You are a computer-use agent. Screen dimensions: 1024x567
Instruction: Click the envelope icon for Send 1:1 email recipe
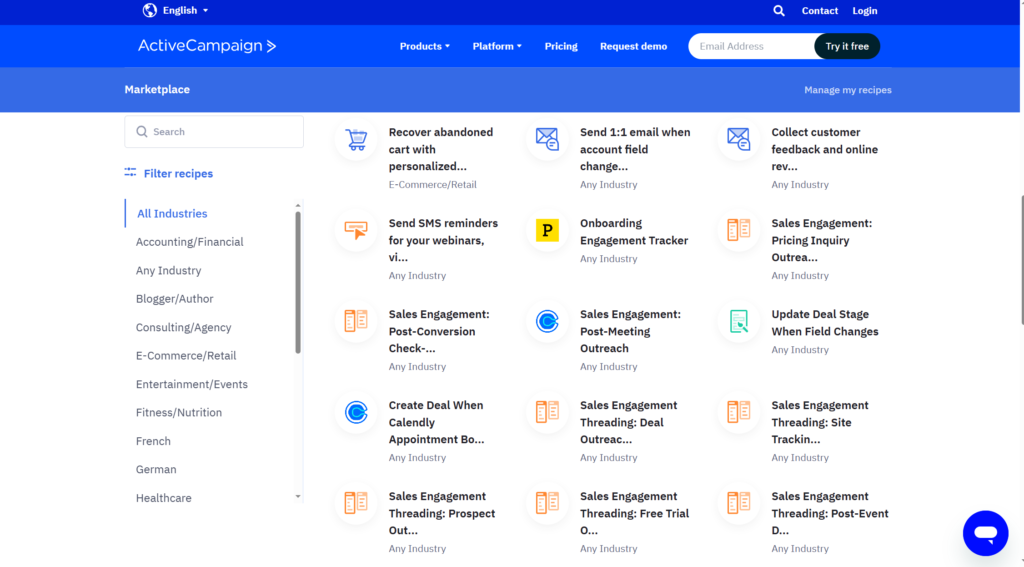pyautogui.click(x=547, y=139)
